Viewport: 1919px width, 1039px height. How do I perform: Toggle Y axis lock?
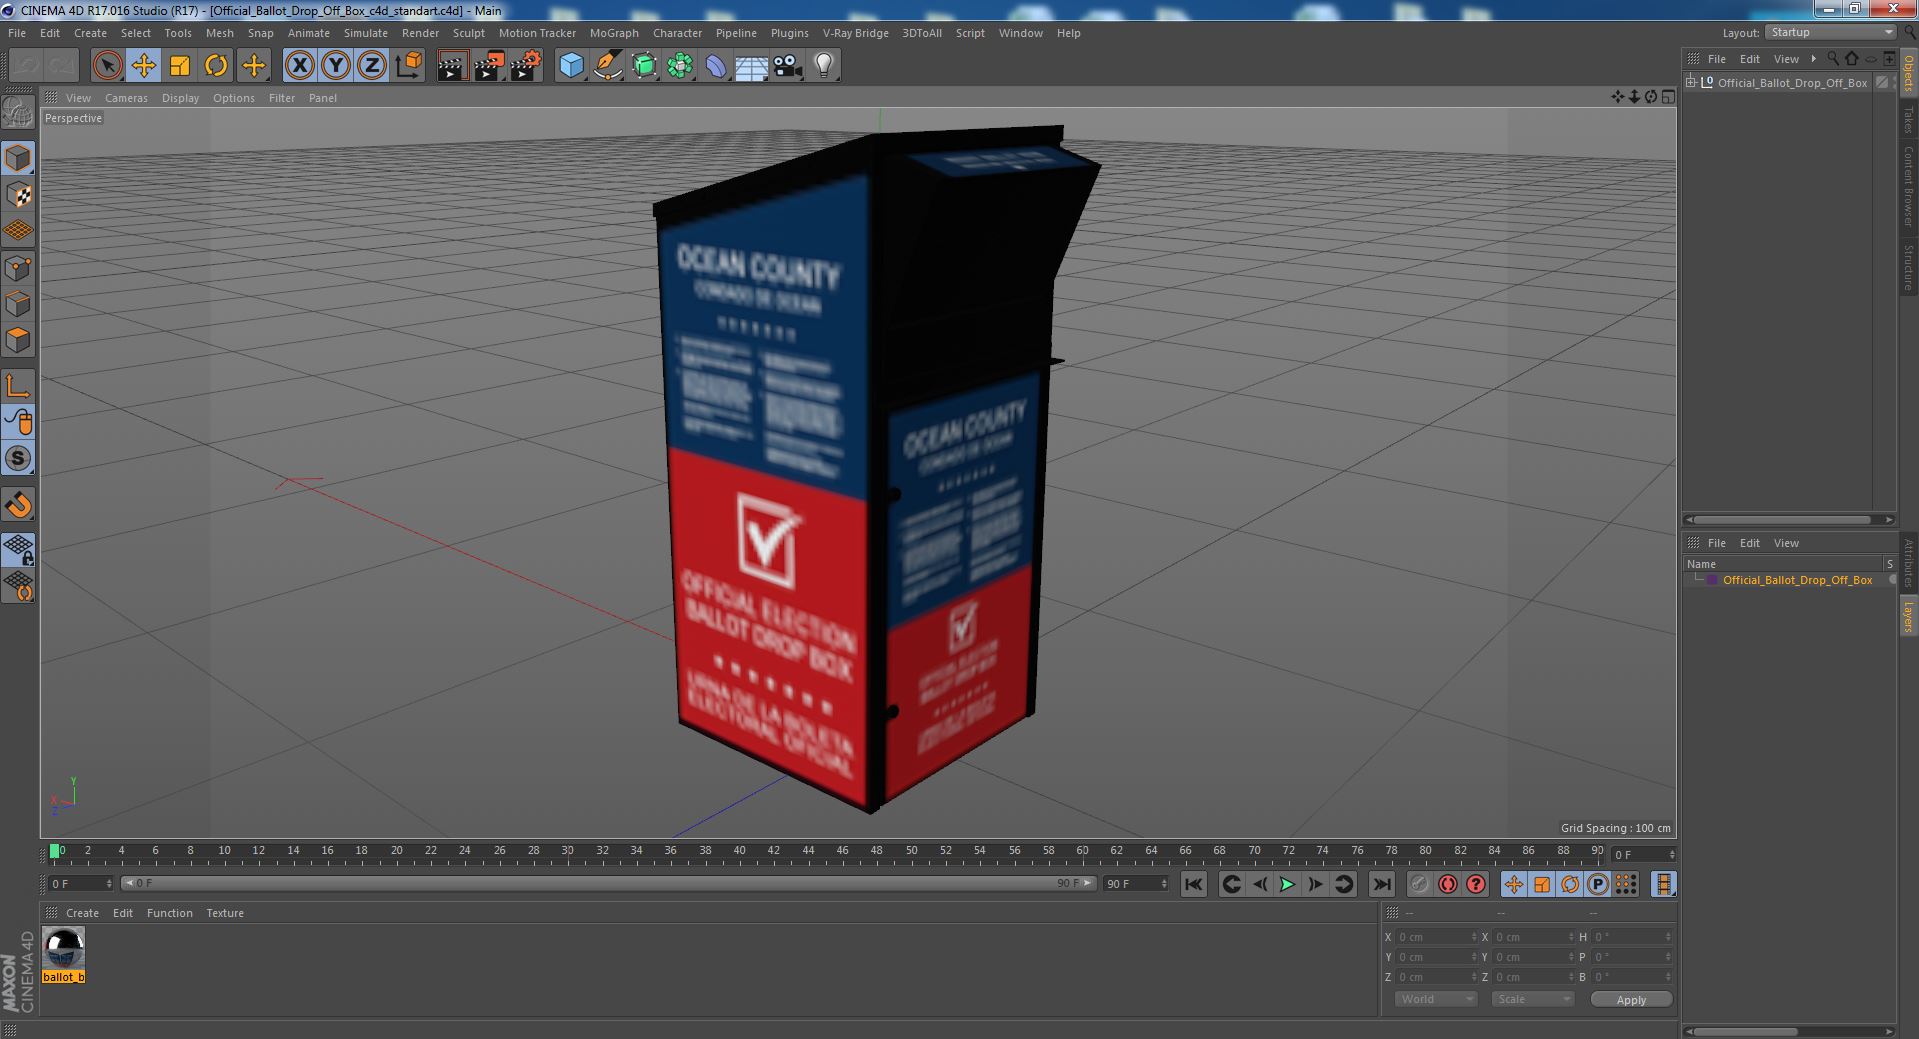[336, 66]
